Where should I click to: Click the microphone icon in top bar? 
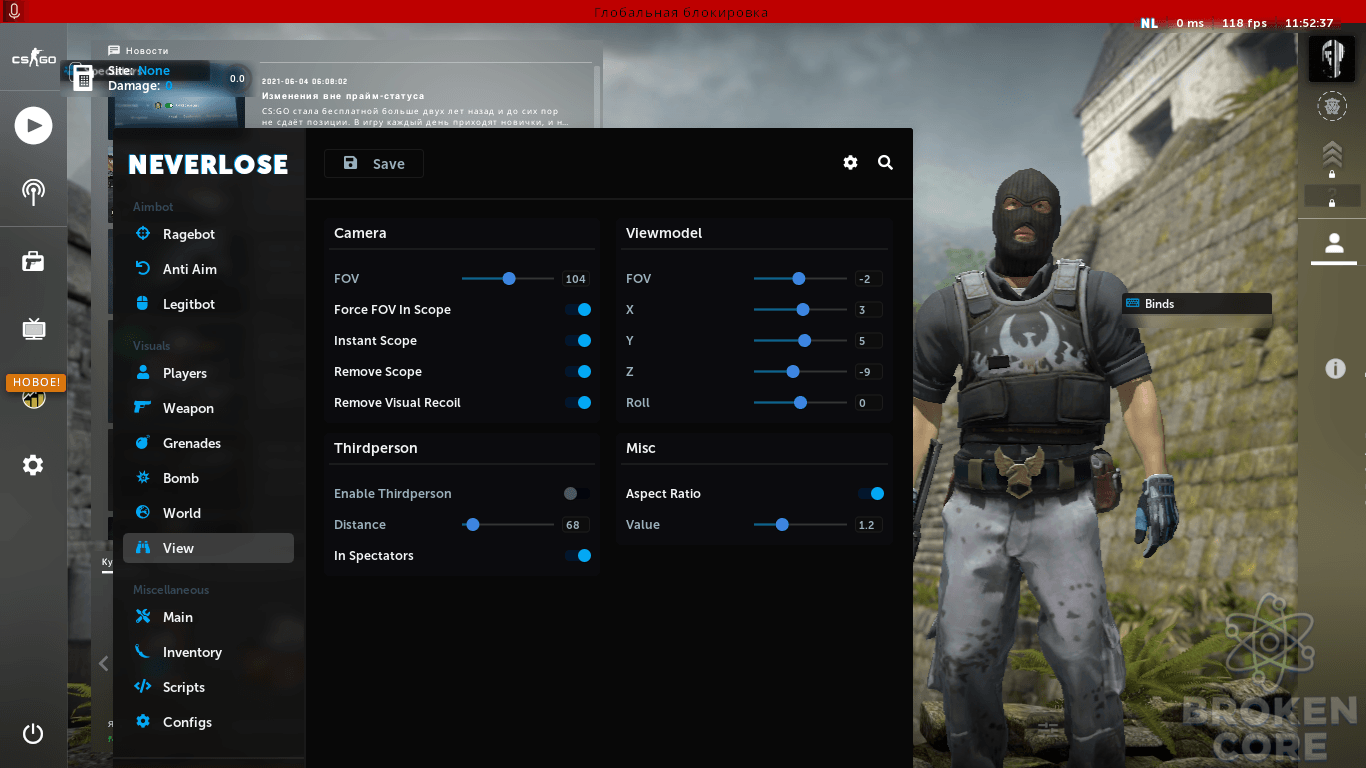coord(15,11)
